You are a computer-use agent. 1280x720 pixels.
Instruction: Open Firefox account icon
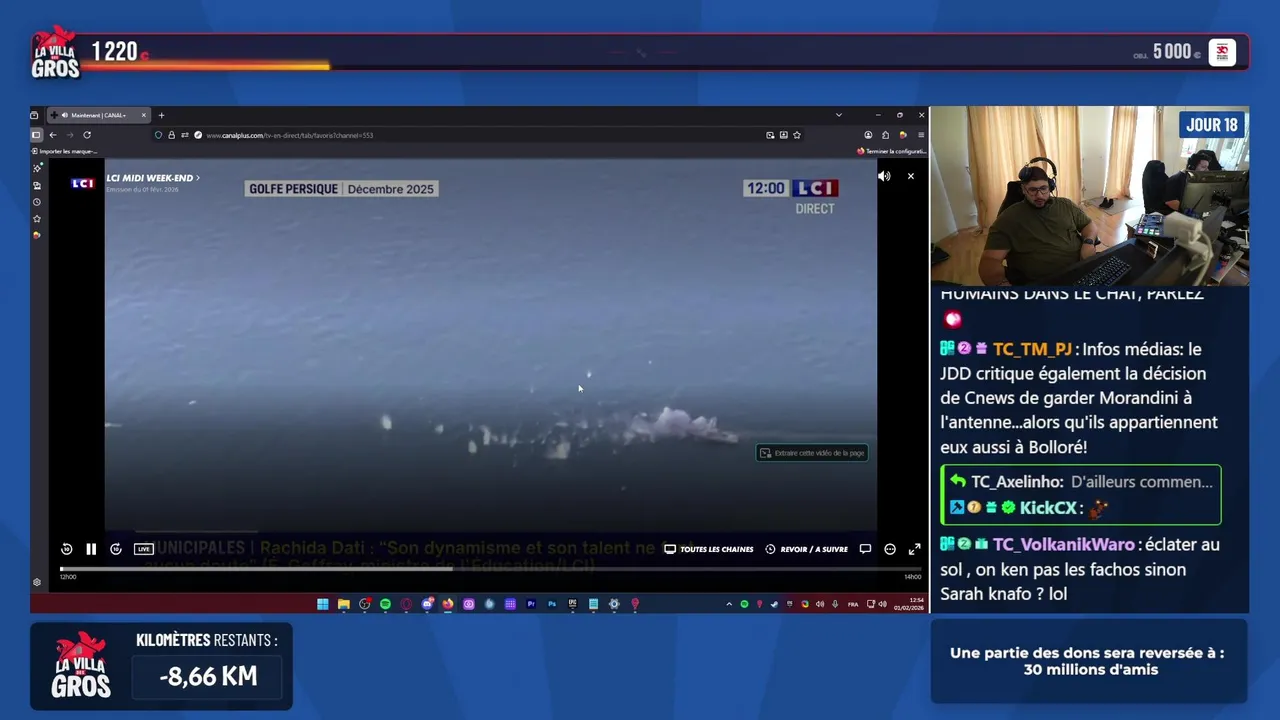(868, 135)
